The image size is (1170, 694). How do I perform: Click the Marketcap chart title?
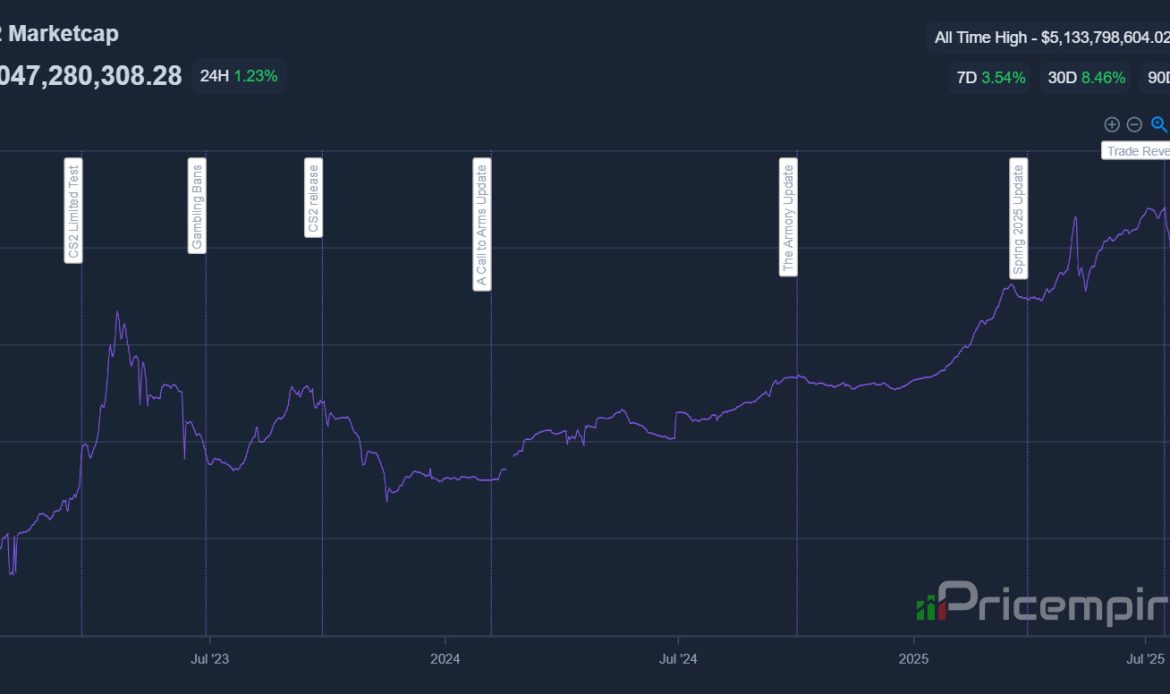pos(60,33)
